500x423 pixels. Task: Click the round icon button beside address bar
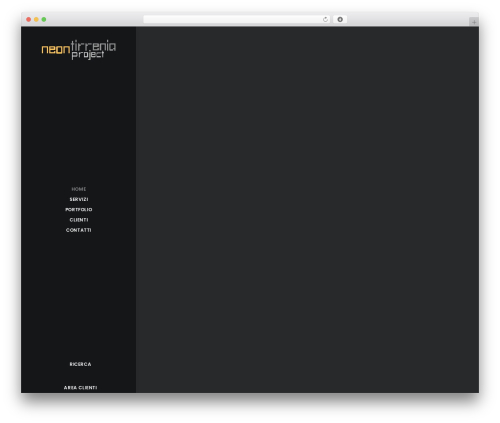tap(340, 19)
